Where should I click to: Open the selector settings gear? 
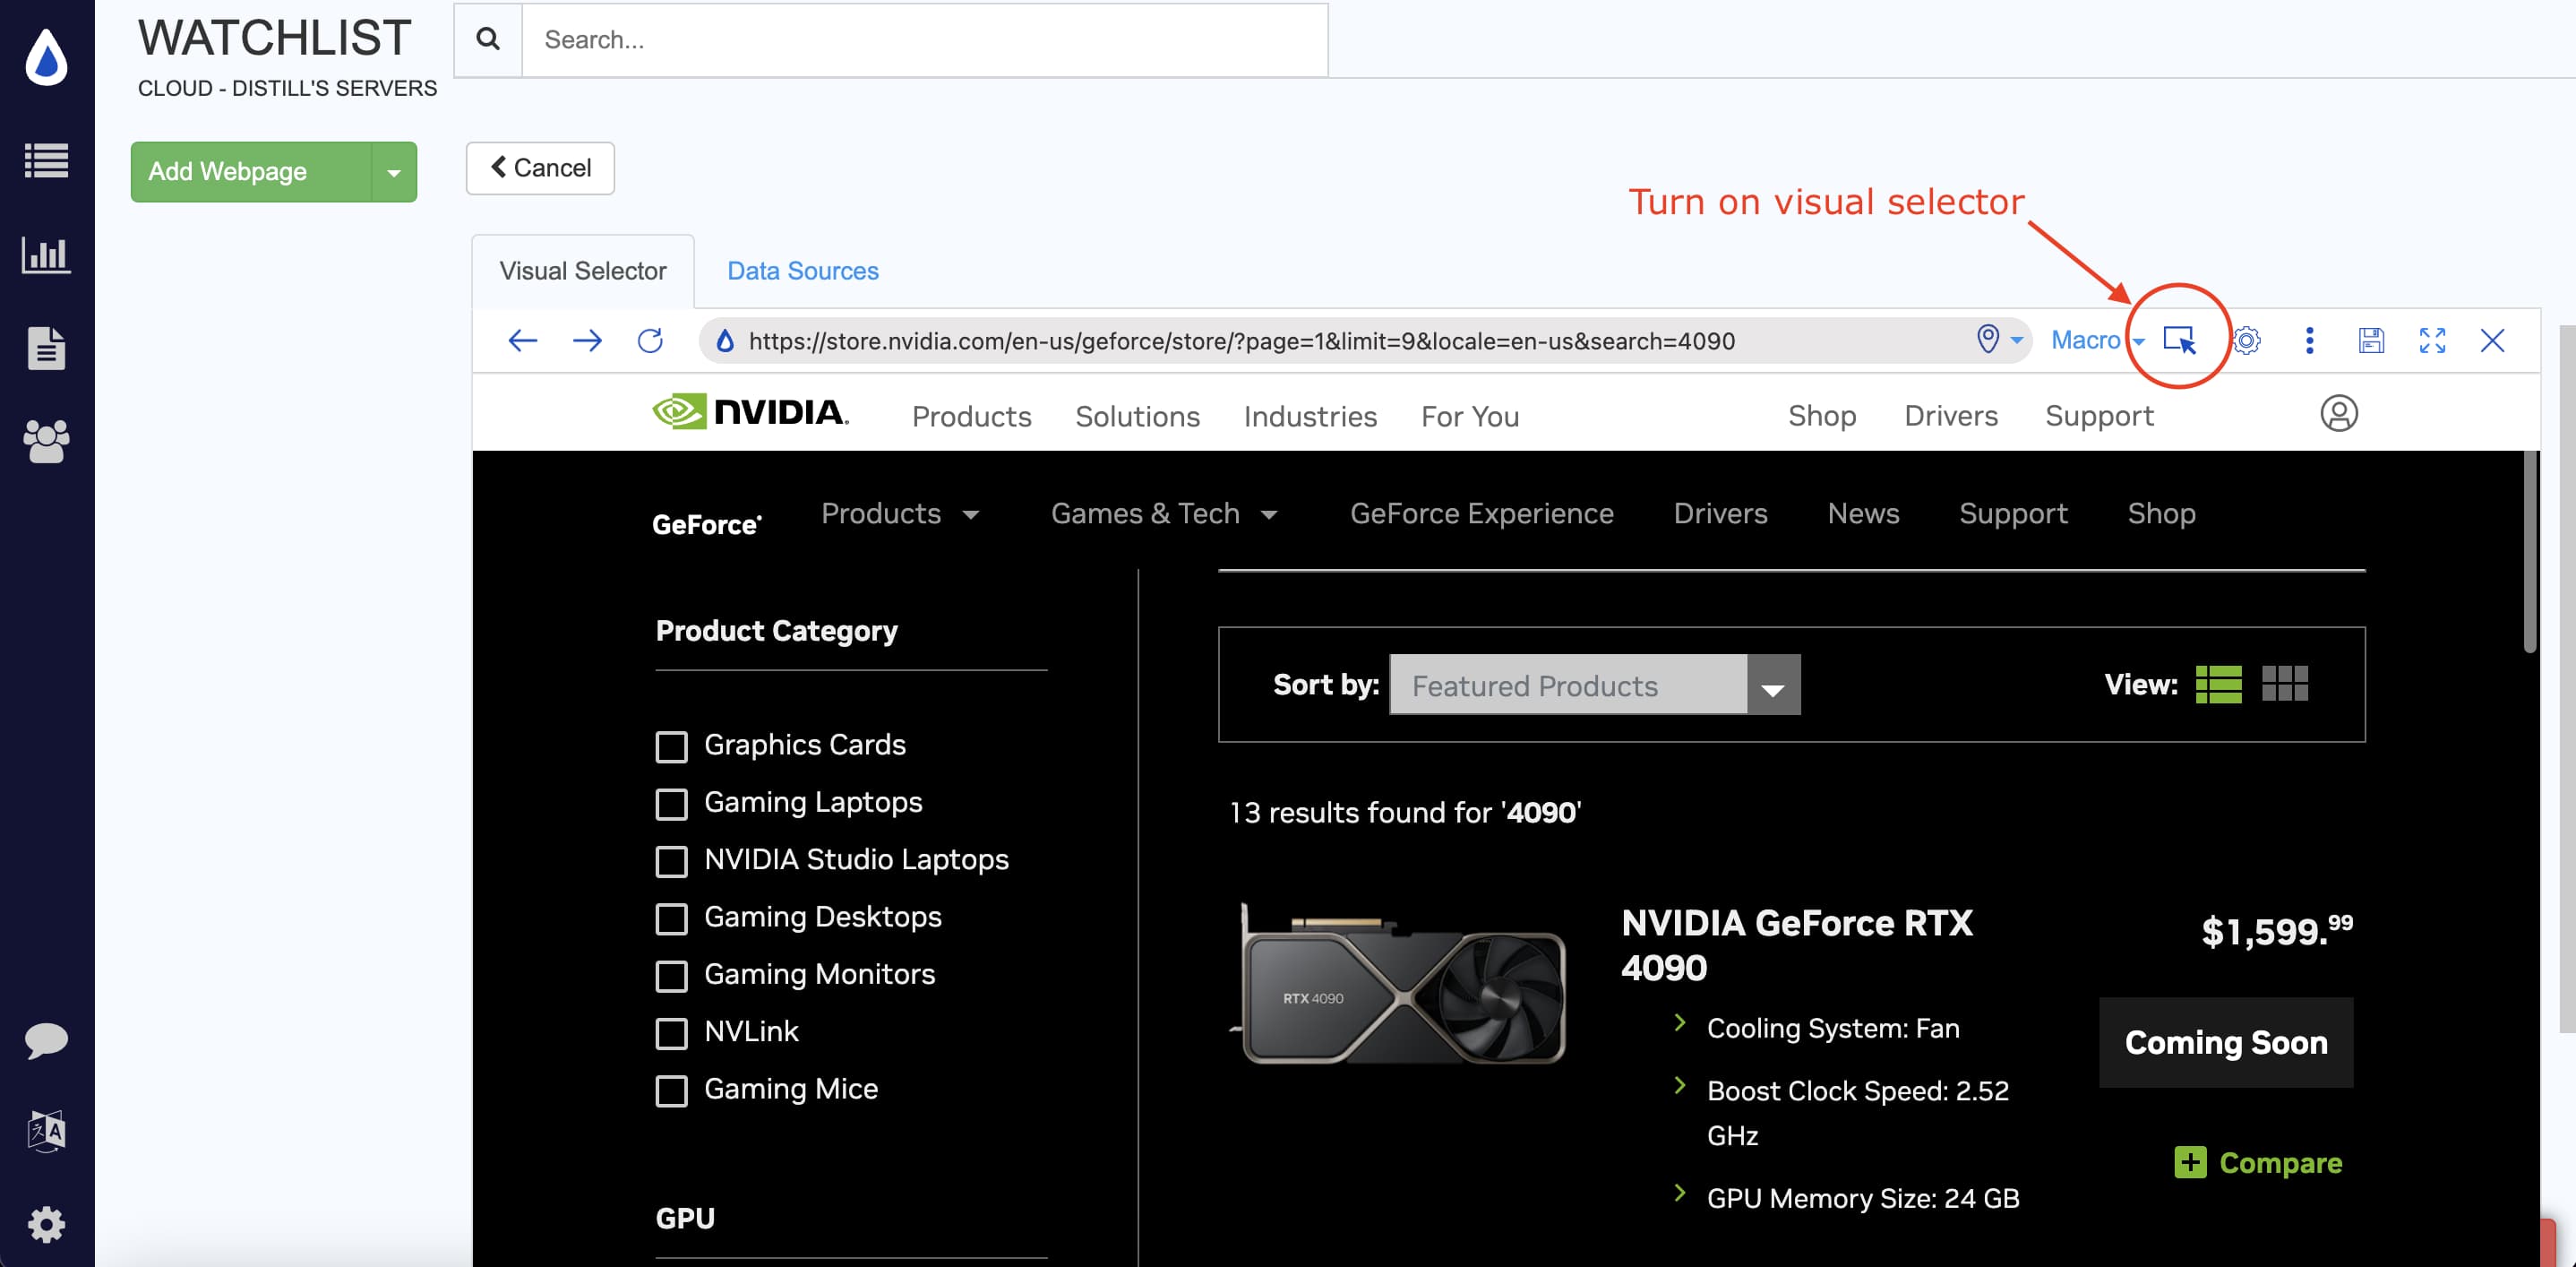2249,340
